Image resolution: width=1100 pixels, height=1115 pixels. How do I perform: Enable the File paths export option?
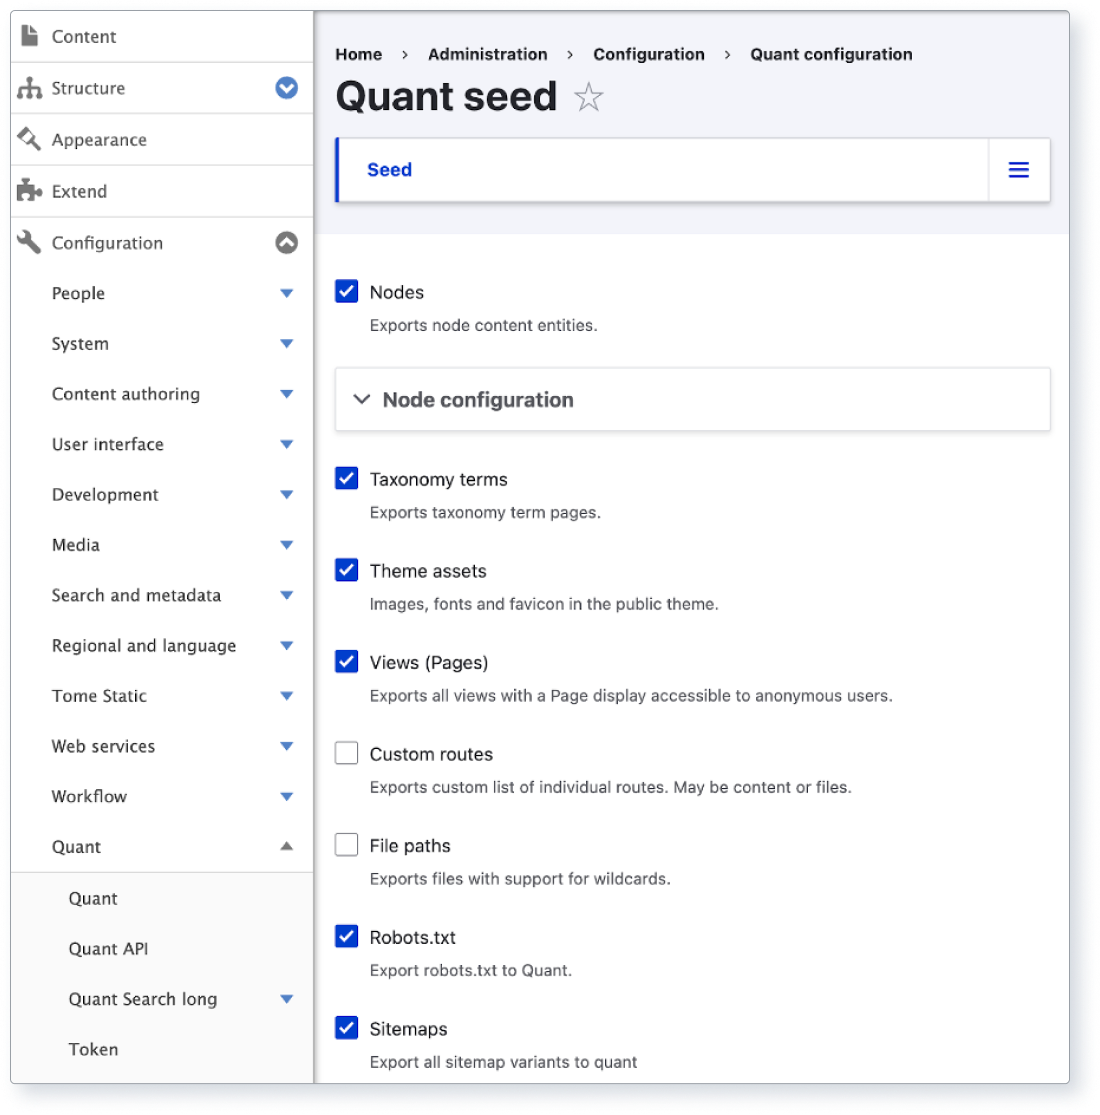(345, 844)
